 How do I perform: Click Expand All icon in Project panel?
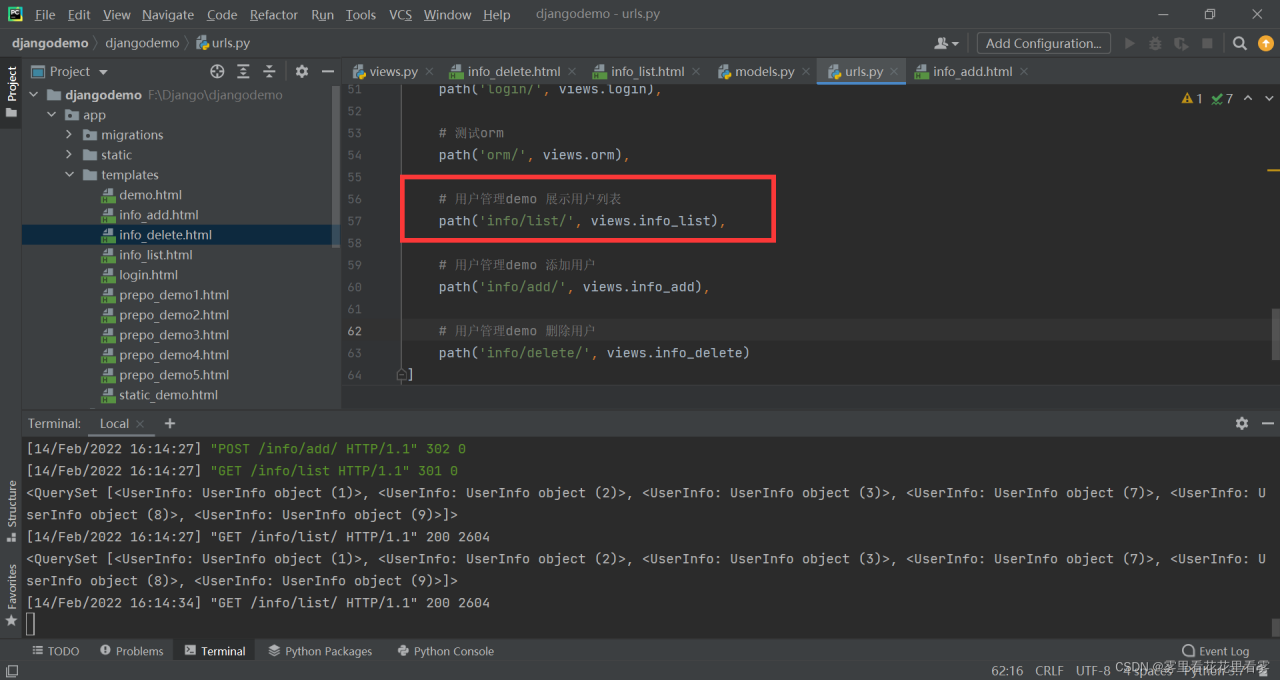click(x=243, y=71)
